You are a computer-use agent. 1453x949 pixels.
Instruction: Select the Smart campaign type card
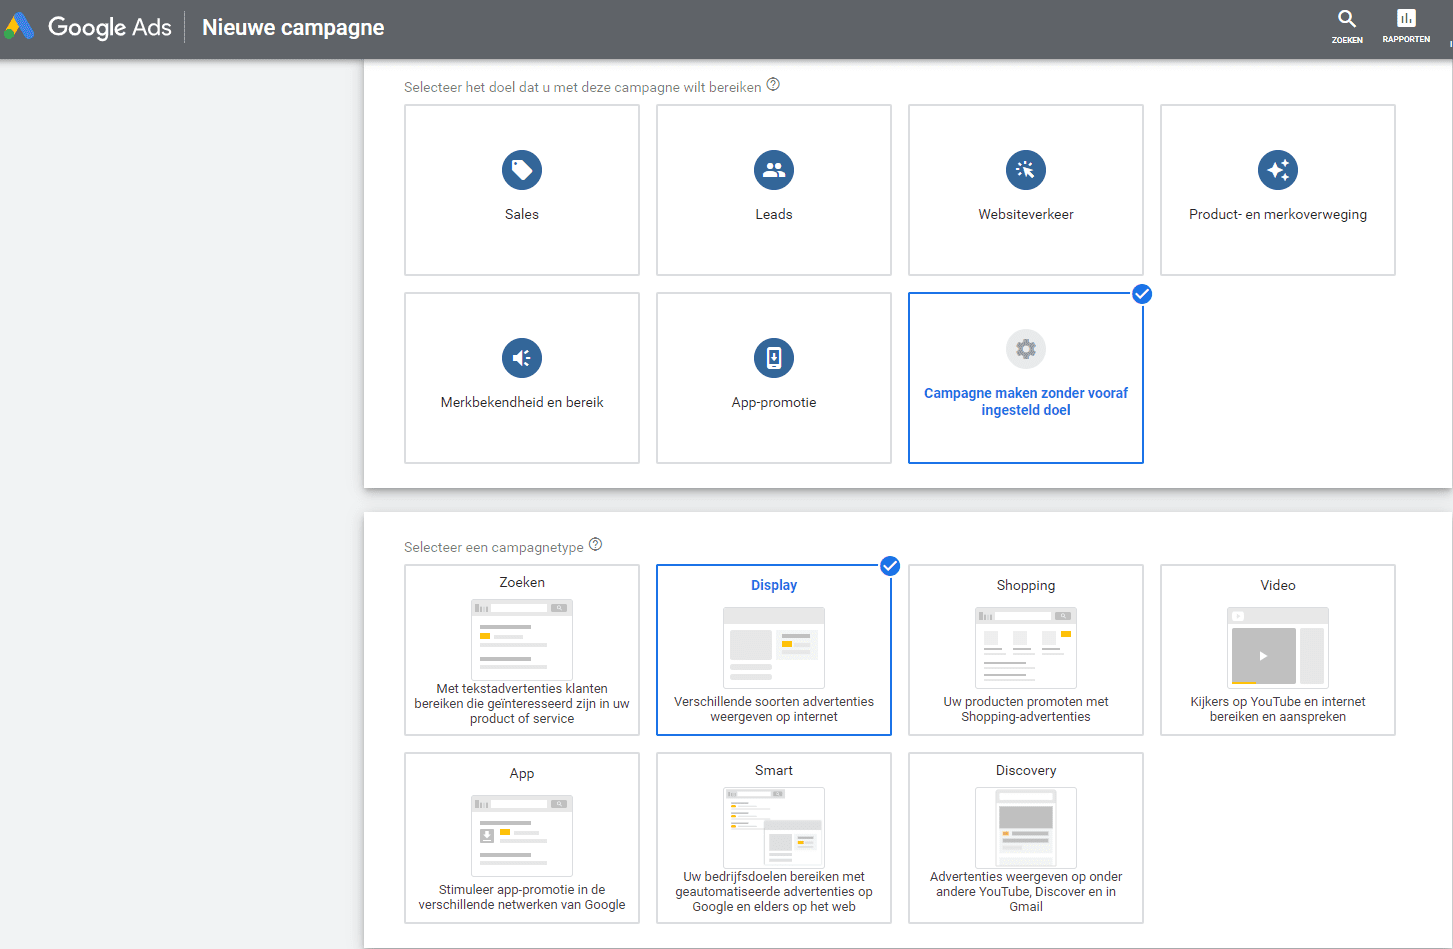click(773, 838)
